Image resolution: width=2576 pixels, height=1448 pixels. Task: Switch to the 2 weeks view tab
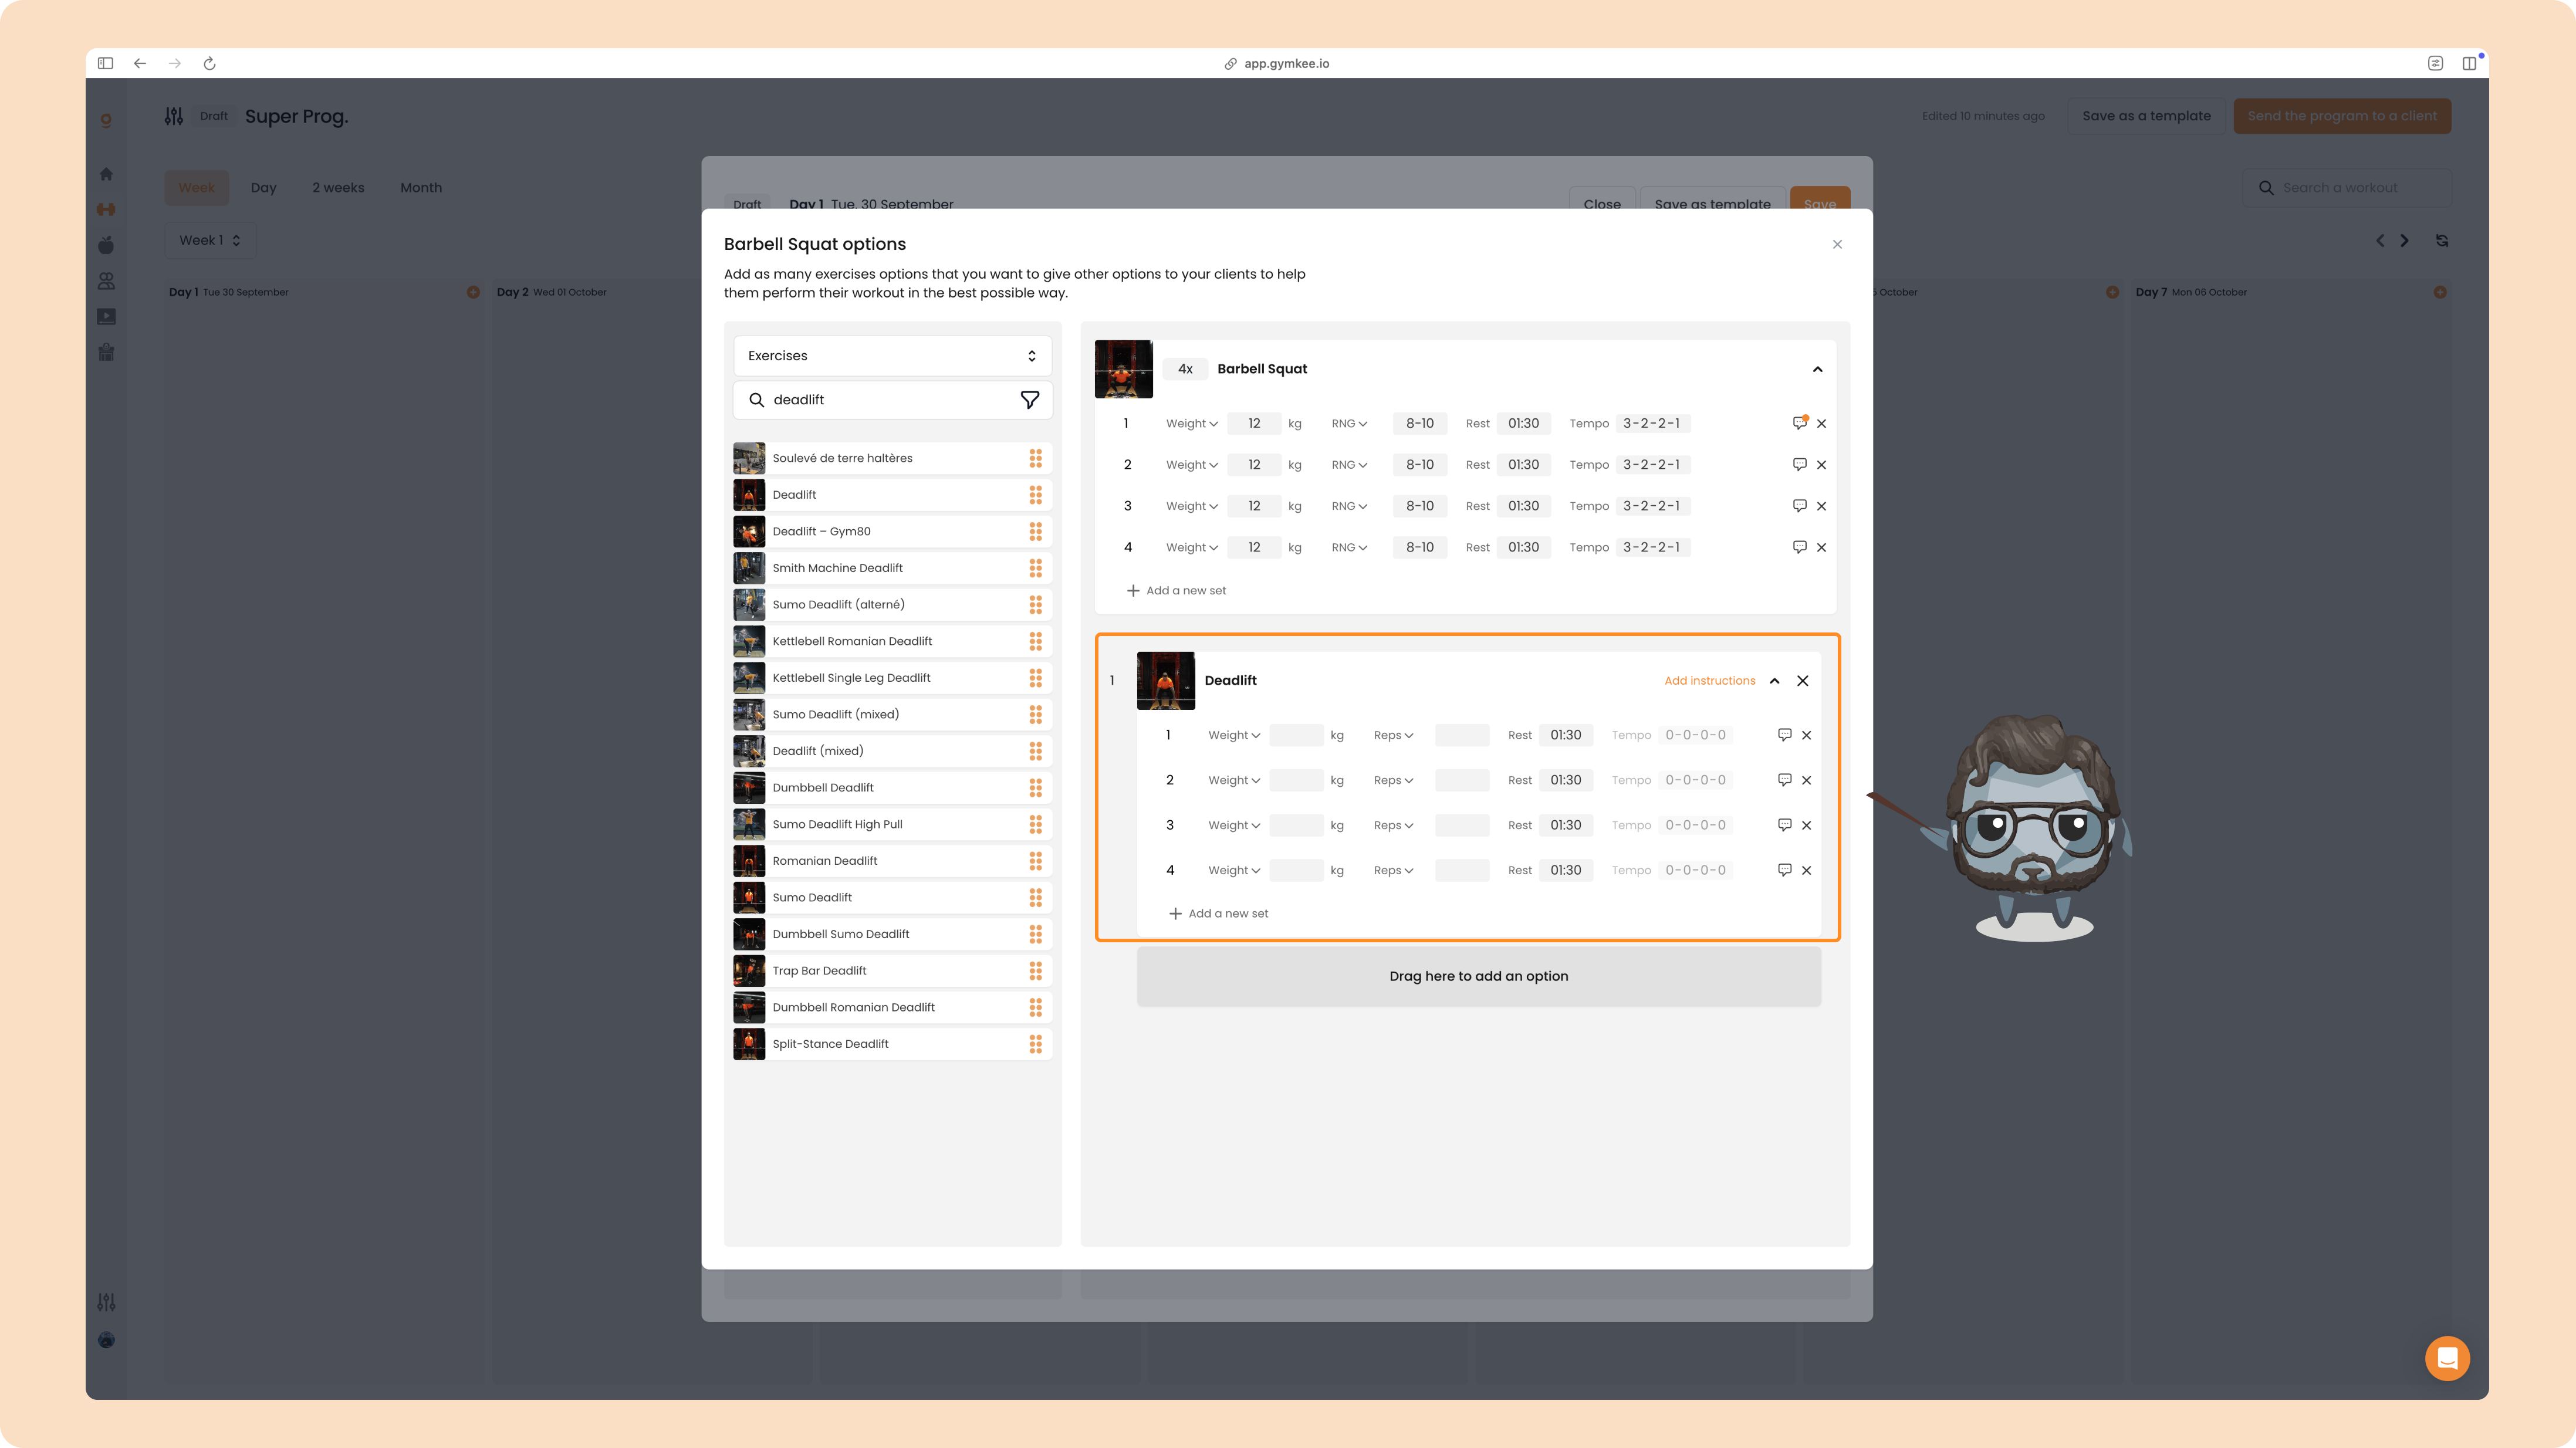pyautogui.click(x=338, y=187)
